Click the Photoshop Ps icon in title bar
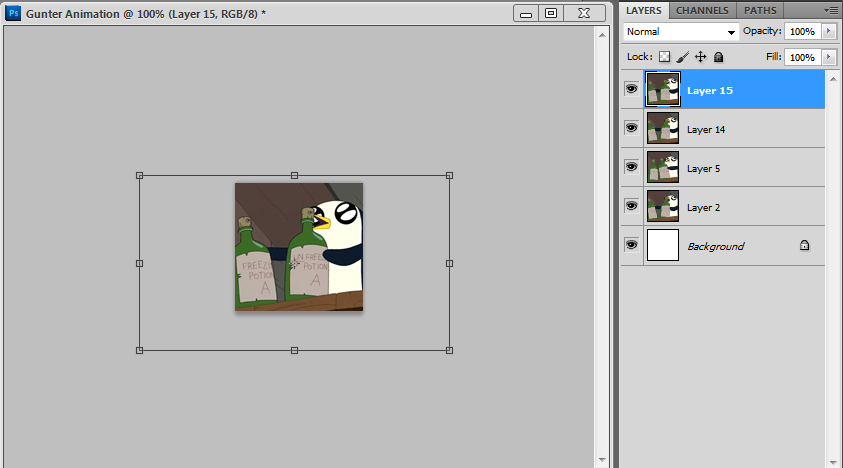The height and width of the screenshot is (468, 843). (x=13, y=13)
